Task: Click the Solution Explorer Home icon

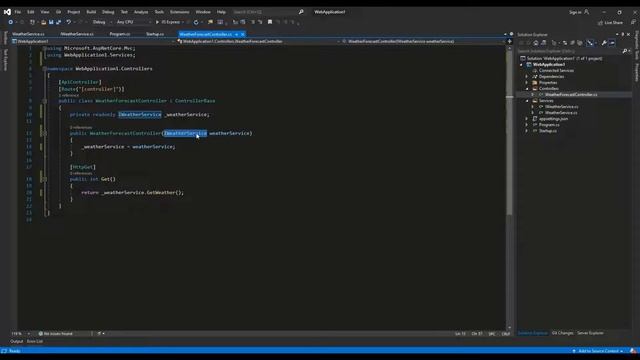Action: tap(536, 43)
